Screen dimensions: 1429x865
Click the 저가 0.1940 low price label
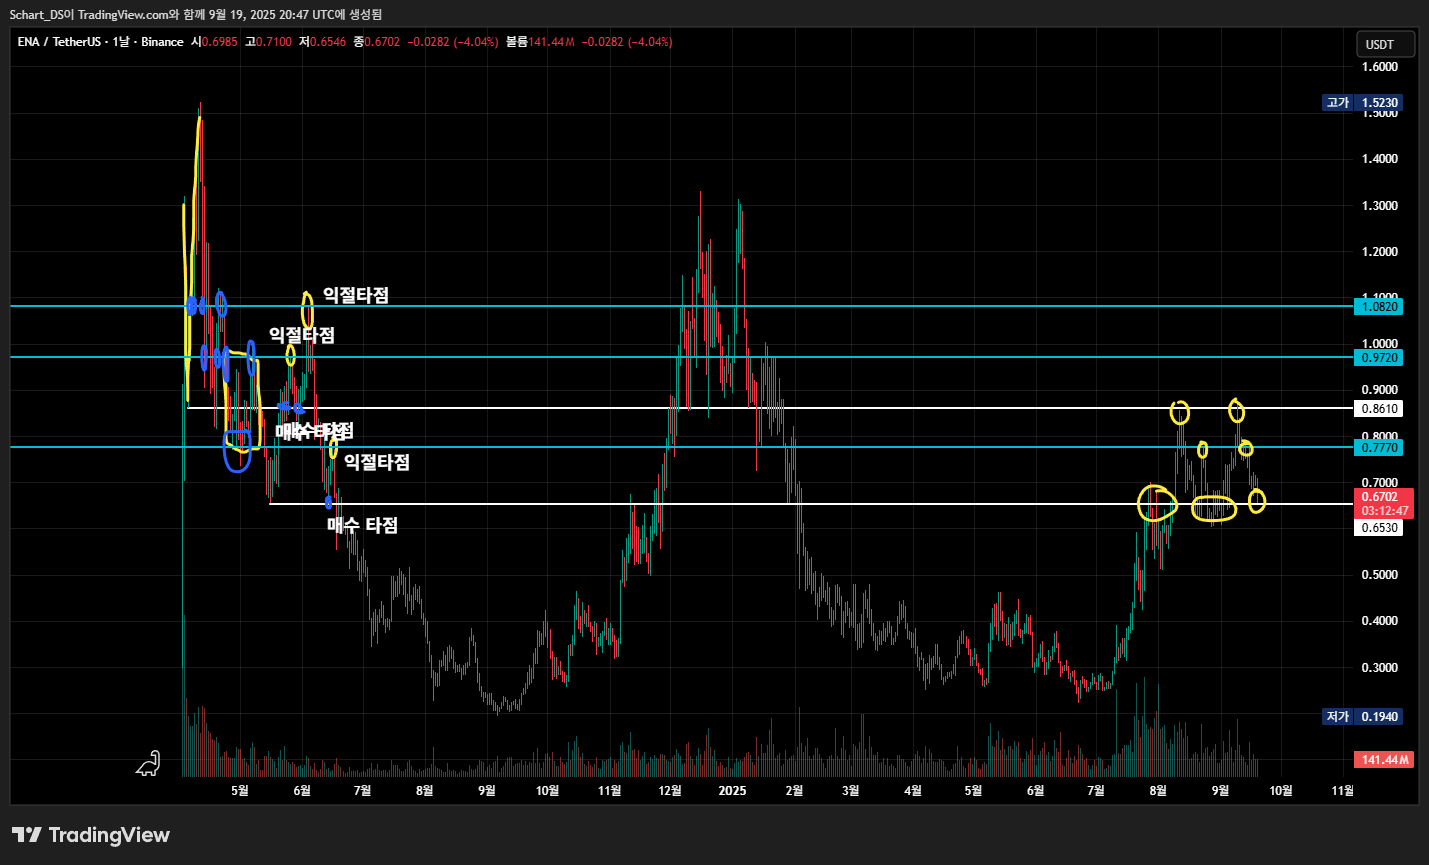[x=1361, y=717]
